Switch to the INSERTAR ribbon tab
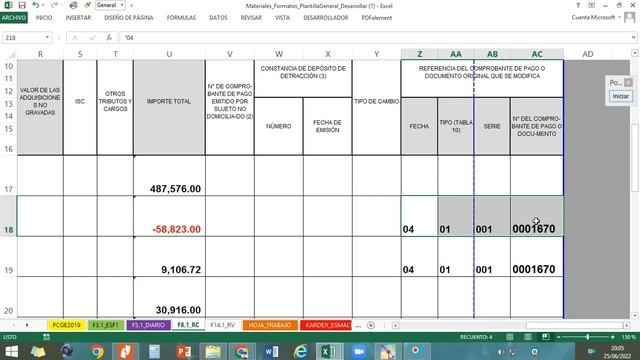640x360 pixels. click(x=78, y=18)
